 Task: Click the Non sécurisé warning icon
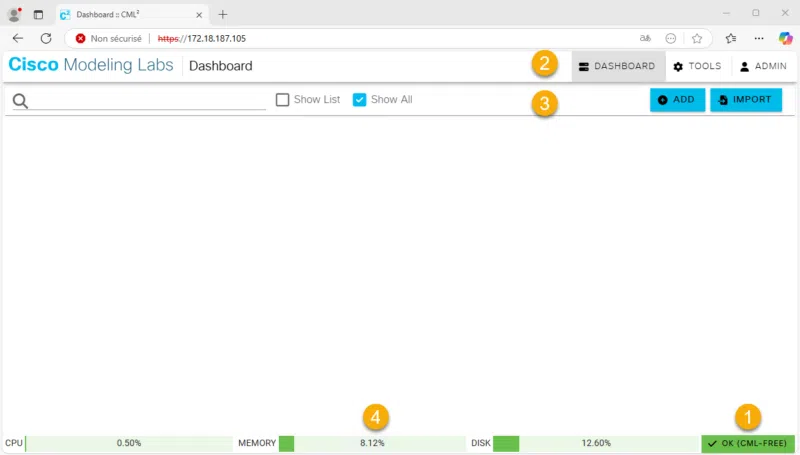(x=80, y=38)
